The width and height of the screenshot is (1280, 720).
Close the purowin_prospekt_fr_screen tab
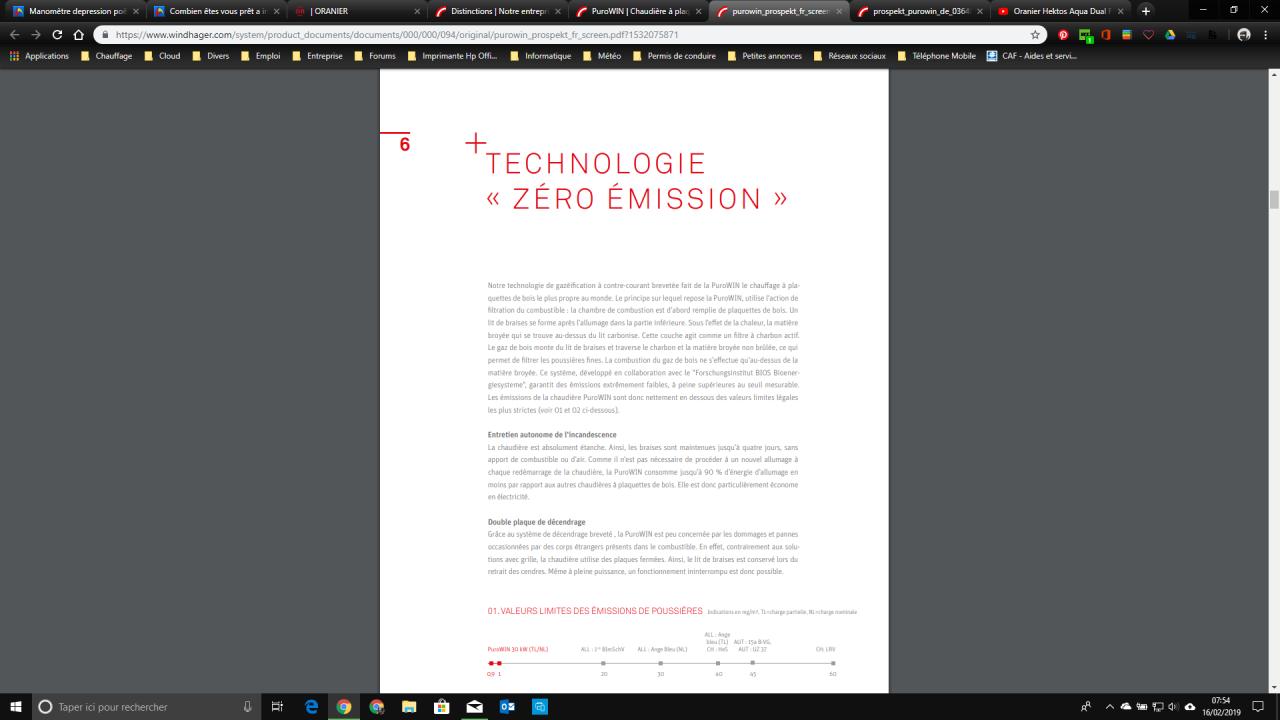839,11
